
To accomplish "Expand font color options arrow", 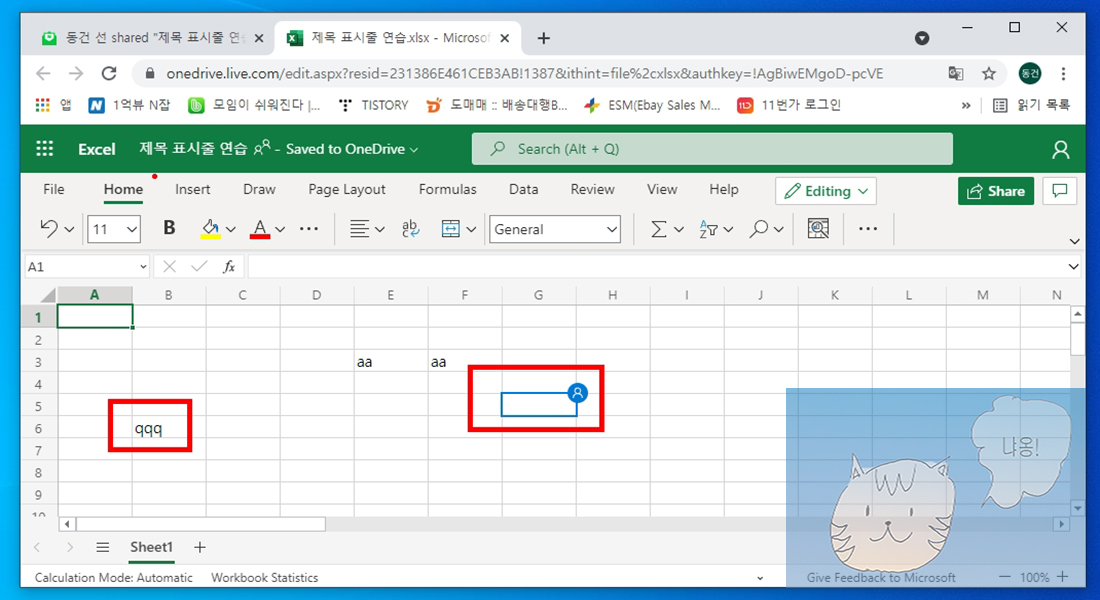I will (280, 229).
